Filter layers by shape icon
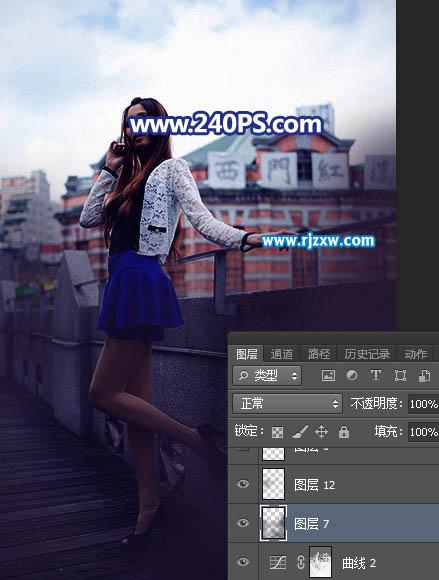This screenshot has width=439, height=580. (x=400, y=376)
